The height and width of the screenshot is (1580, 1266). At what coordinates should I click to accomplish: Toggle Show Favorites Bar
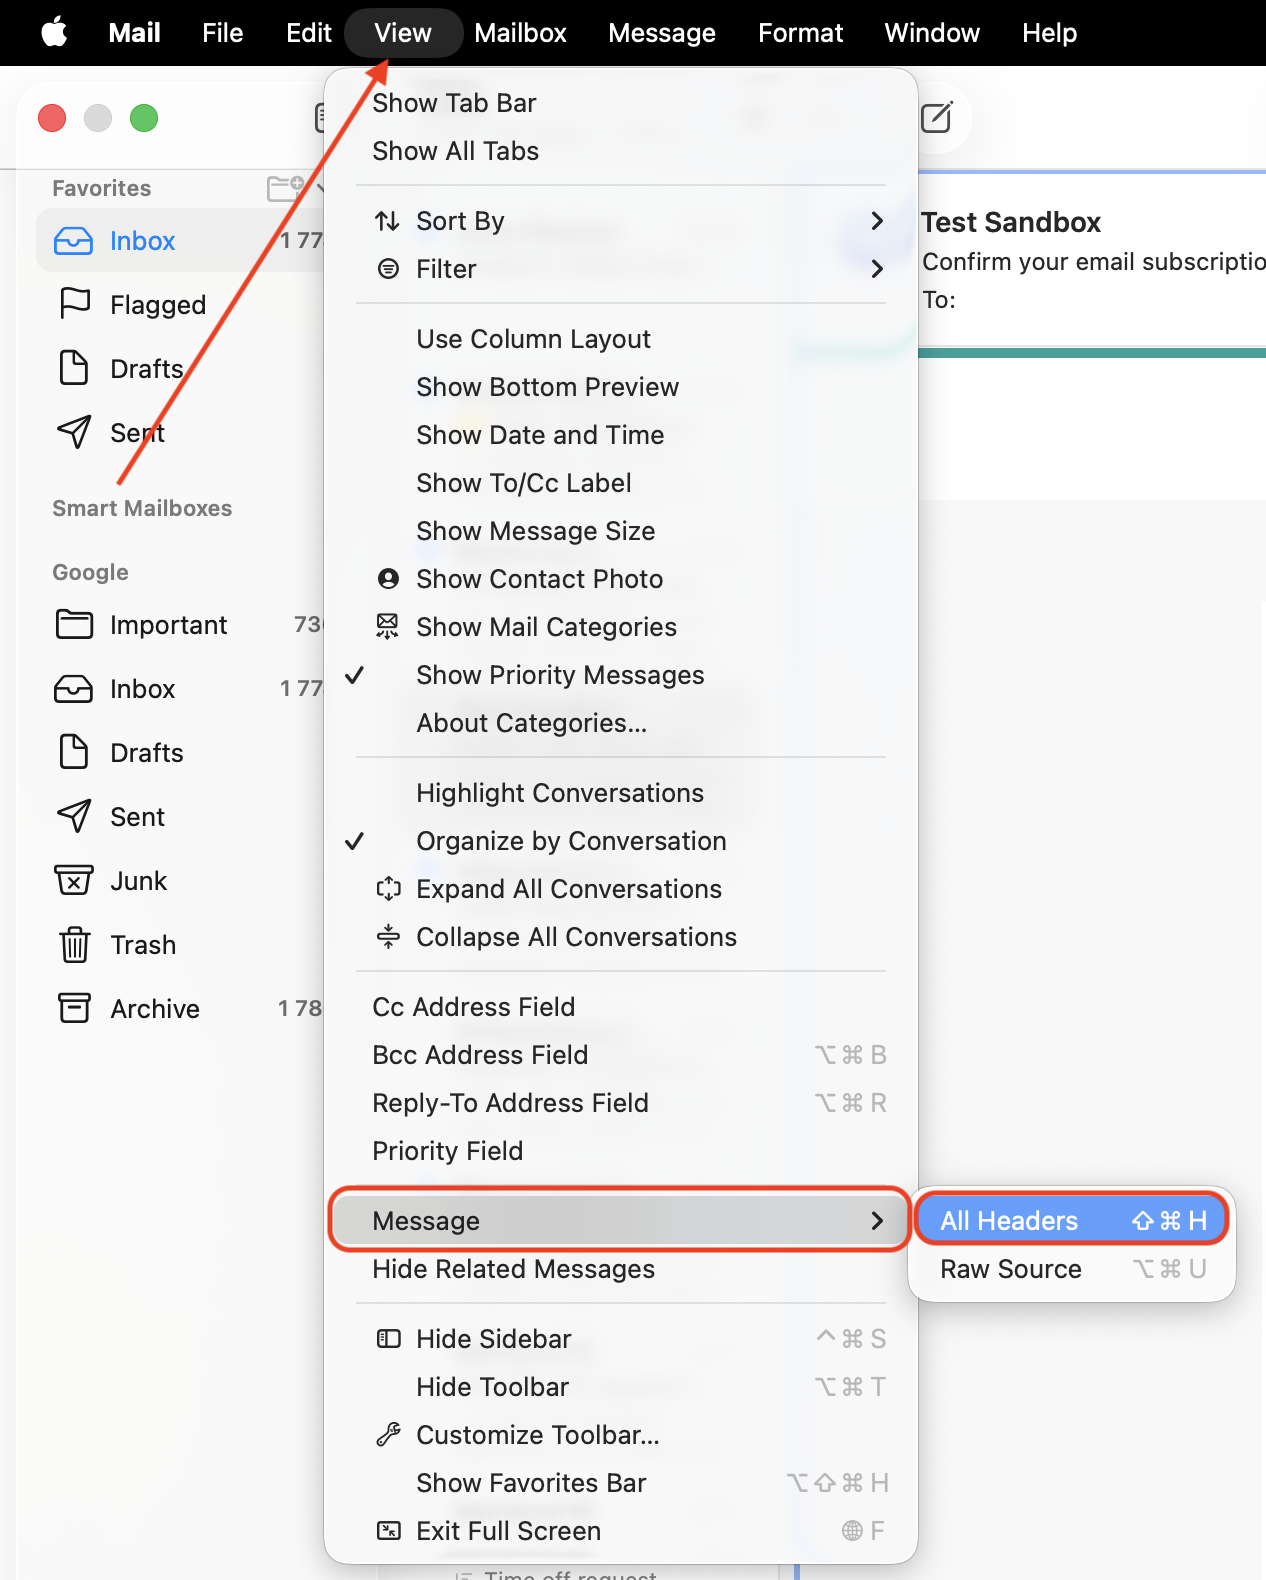coord(621,1483)
